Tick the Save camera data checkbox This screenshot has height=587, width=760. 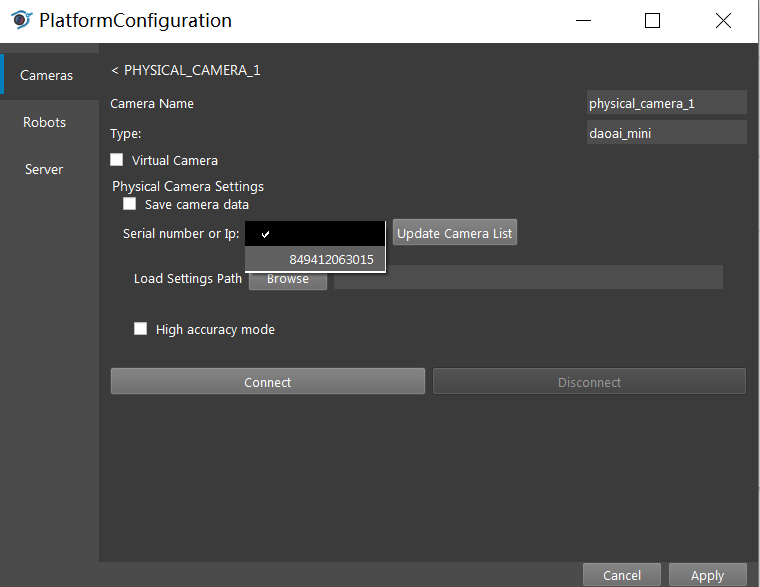click(129, 204)
